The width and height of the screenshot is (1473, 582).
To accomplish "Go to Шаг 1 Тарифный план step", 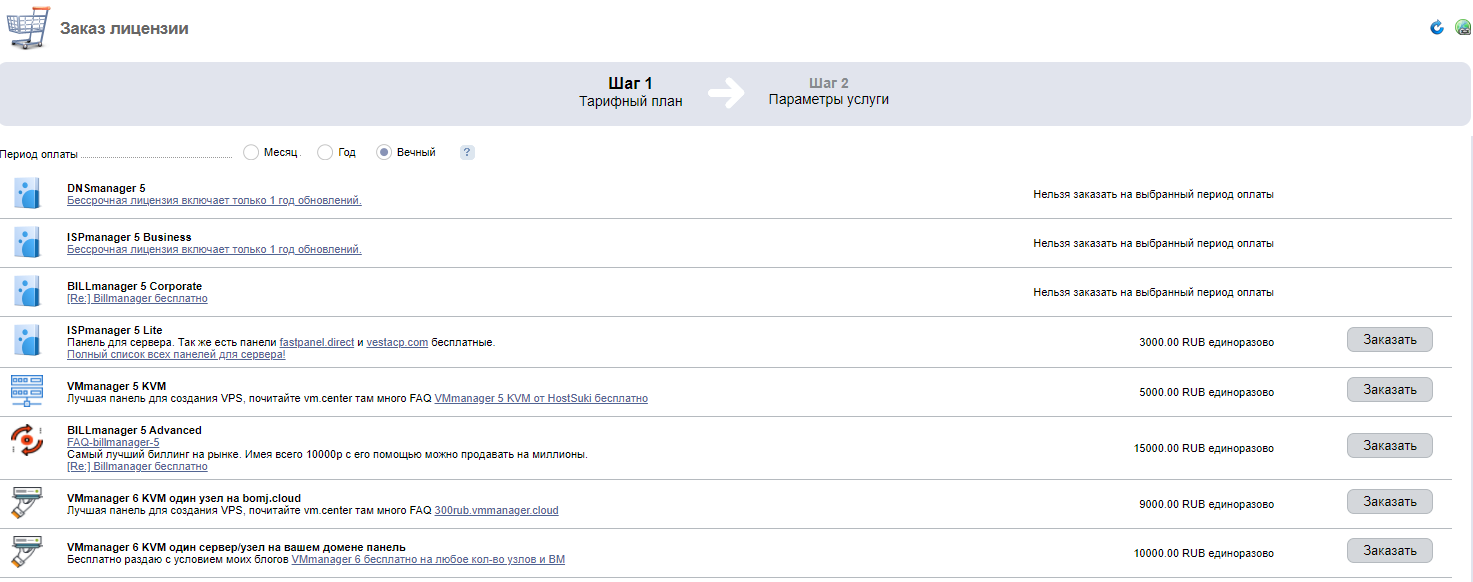I will [630, 92].
